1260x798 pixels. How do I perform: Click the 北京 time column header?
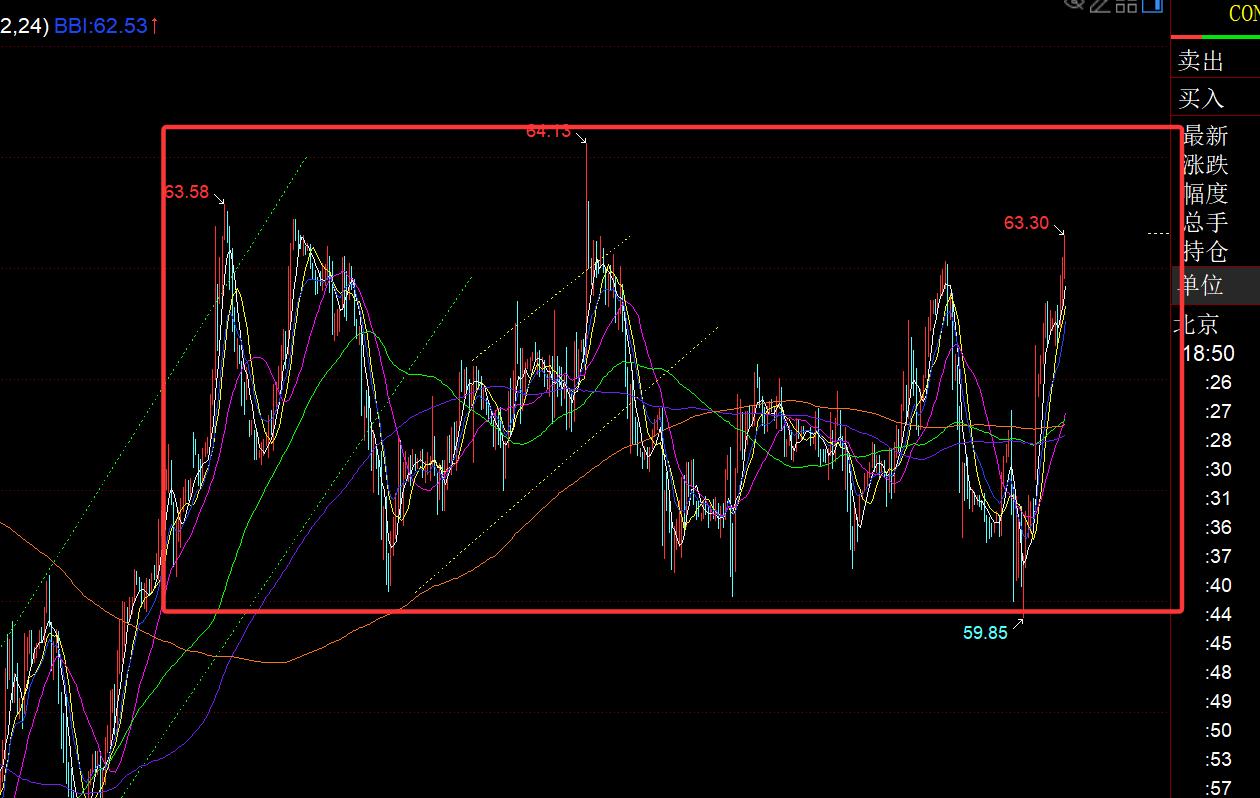pos(1197,324)
